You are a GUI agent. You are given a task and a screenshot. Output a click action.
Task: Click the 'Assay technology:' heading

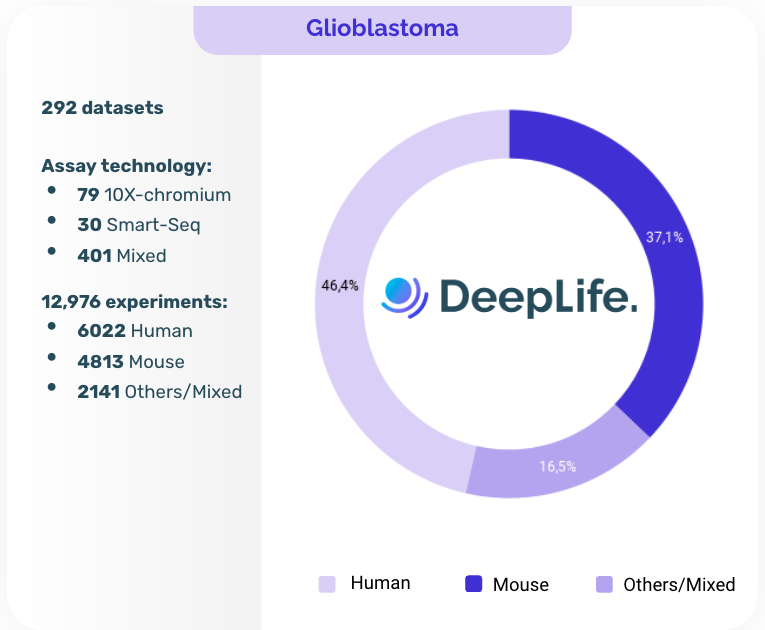127,166
